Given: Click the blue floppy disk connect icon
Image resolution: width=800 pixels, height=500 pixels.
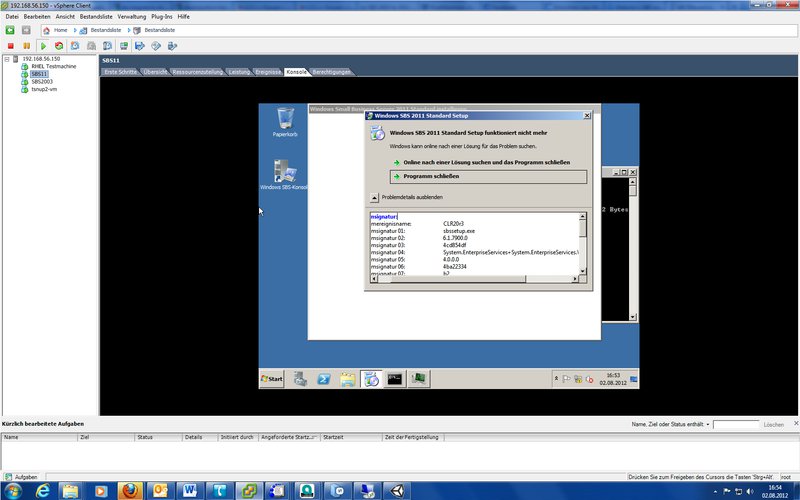Looking at the screenshot, I should 140,46.
